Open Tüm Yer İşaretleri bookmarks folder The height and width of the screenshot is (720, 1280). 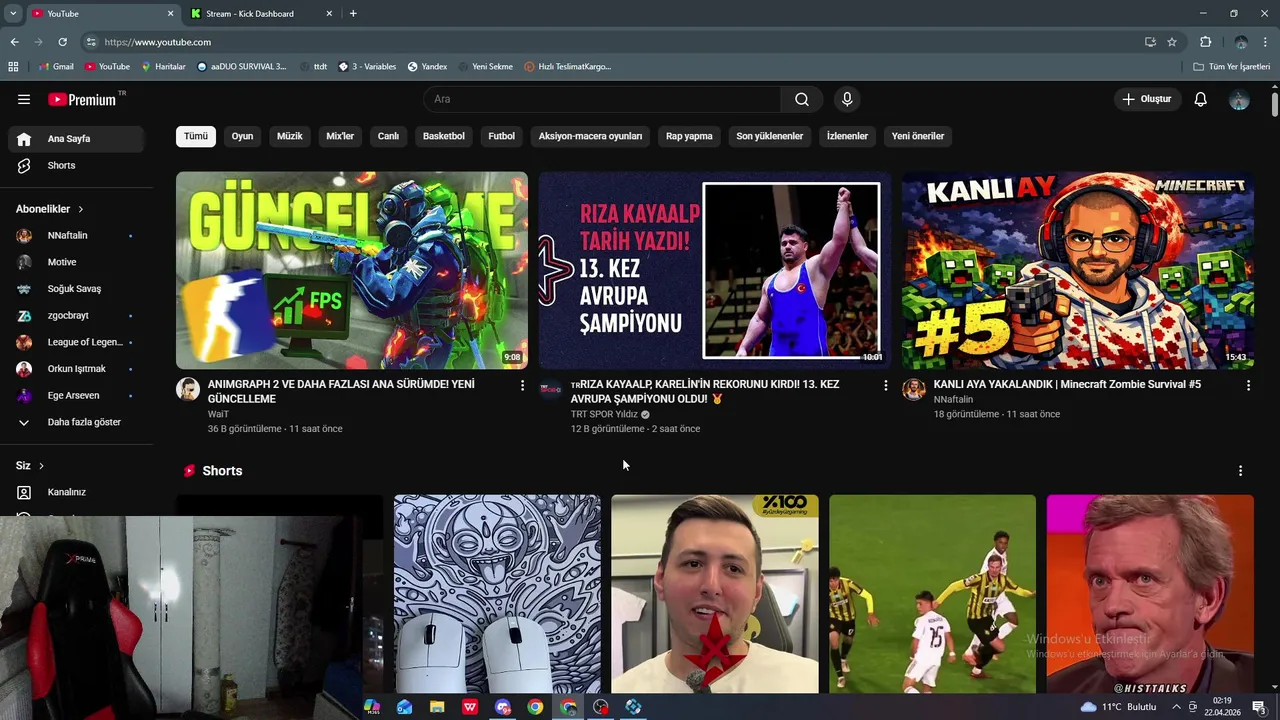coord(1232,67)
